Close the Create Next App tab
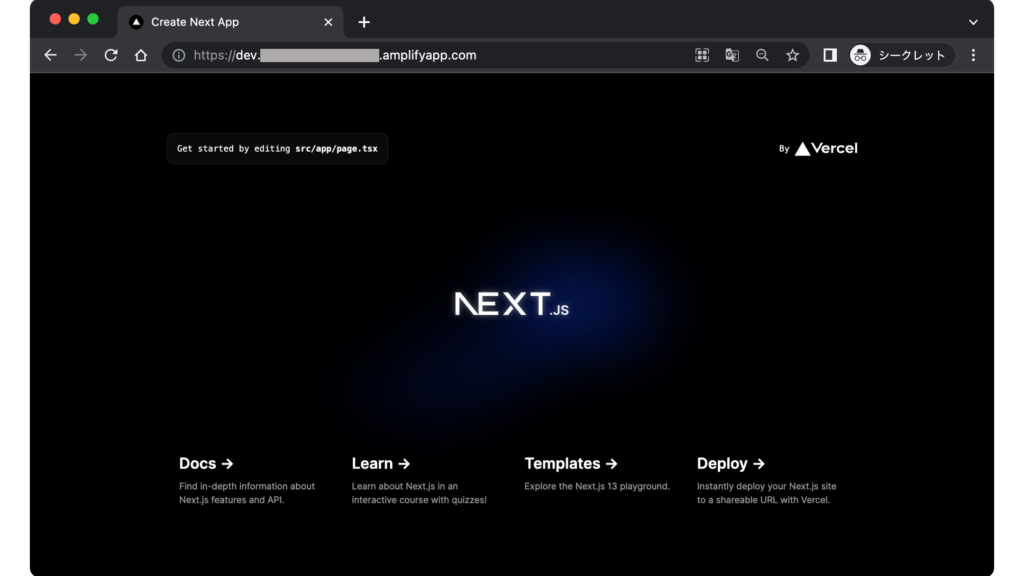The height and width of the screenshot is (576, 1024). [x=328, y=22]
